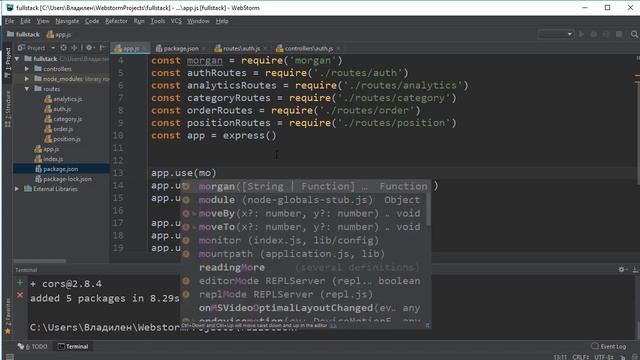Click app.js breadcrumb in navigation bar
640x360 pixels.
click(x=59, y=35)
